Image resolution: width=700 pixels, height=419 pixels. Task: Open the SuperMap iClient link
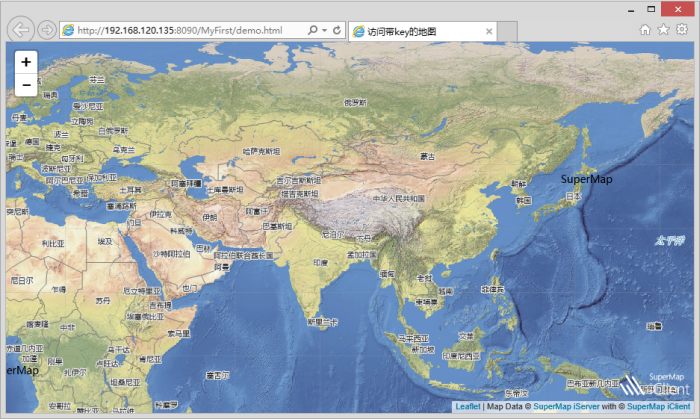(660, 407)
